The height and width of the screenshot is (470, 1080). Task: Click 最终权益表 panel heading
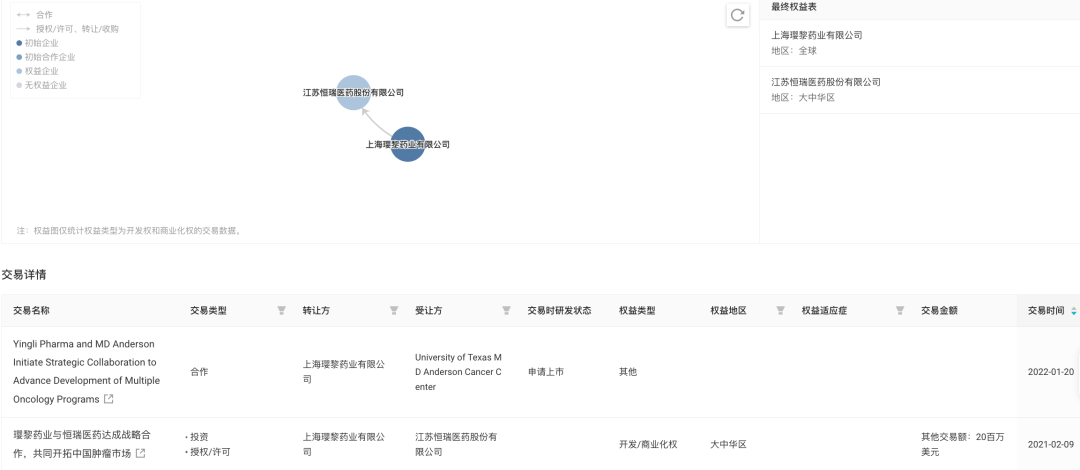(794, 7)
